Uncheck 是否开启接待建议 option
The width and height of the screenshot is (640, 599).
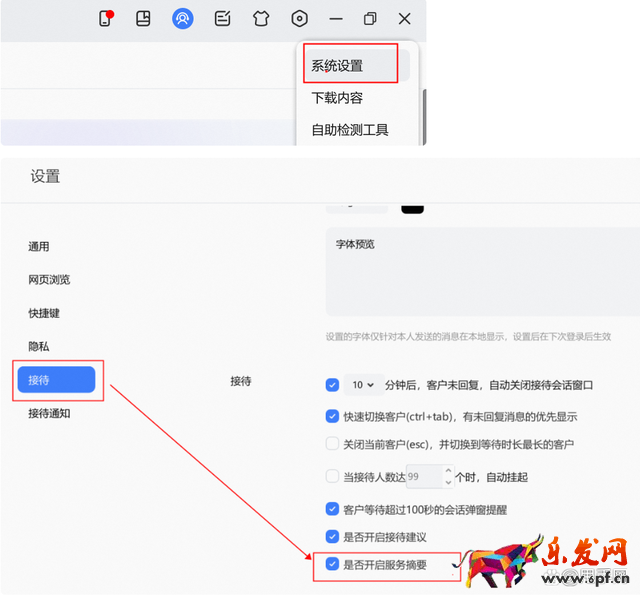click(x=333, y=536)
